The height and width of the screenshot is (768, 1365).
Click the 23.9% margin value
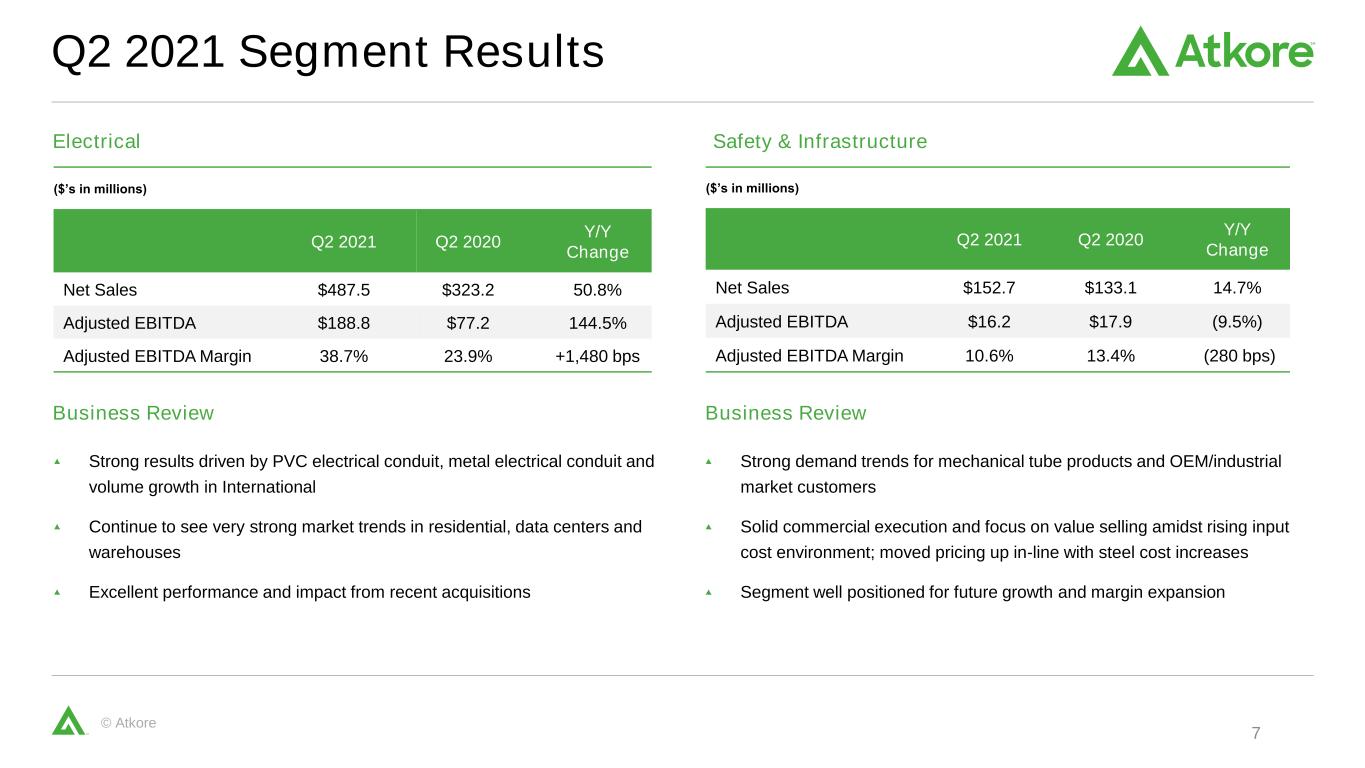(469, 356)
